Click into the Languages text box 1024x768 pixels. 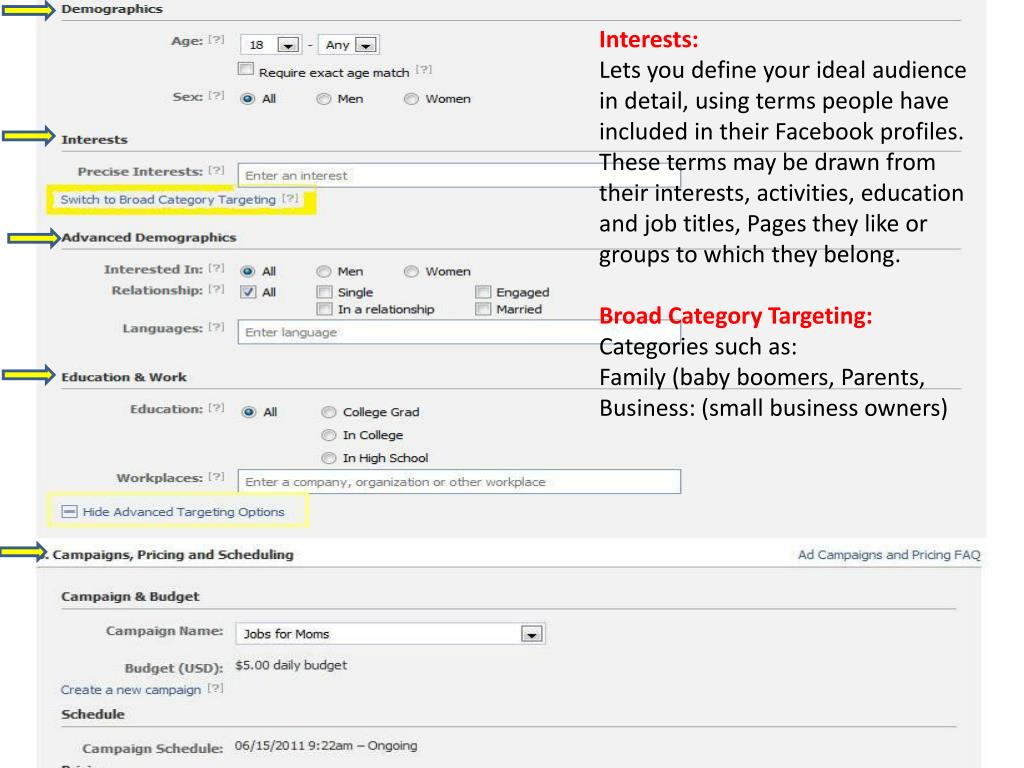(x=459, y=332)
